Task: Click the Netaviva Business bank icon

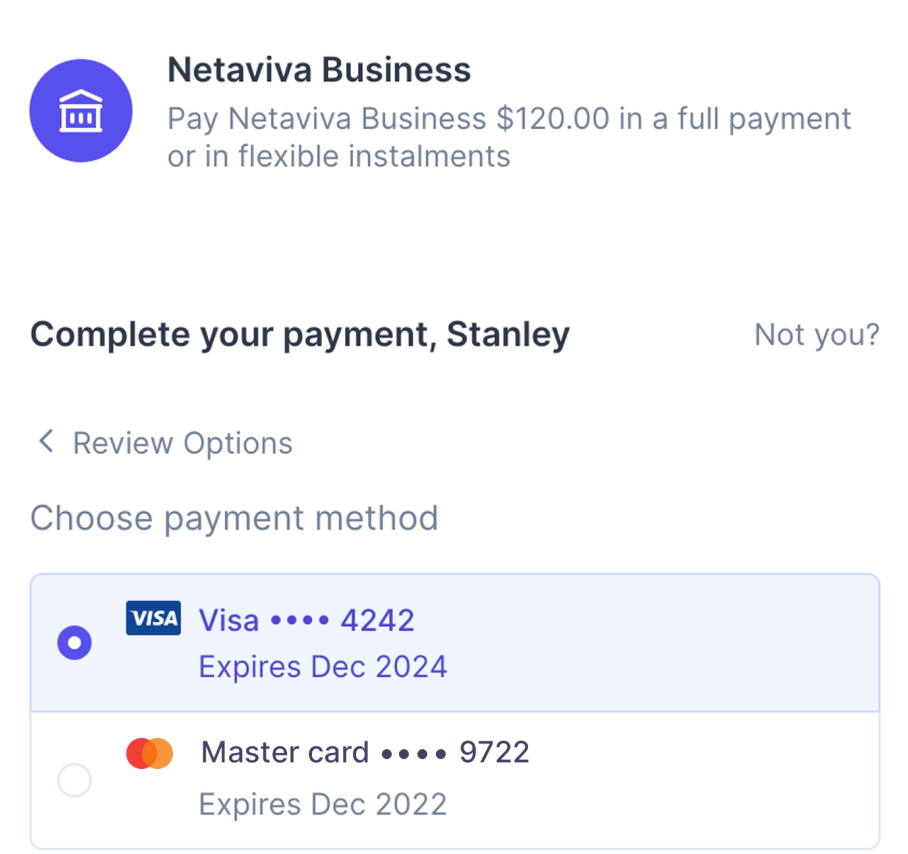Action: pyautogui.click(x=80, y=110)
